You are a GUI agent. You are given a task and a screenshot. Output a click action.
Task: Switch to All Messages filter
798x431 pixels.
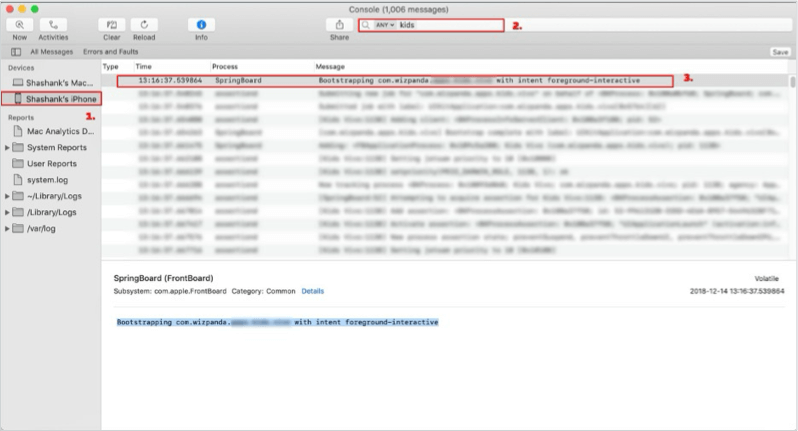click(51, 52)
